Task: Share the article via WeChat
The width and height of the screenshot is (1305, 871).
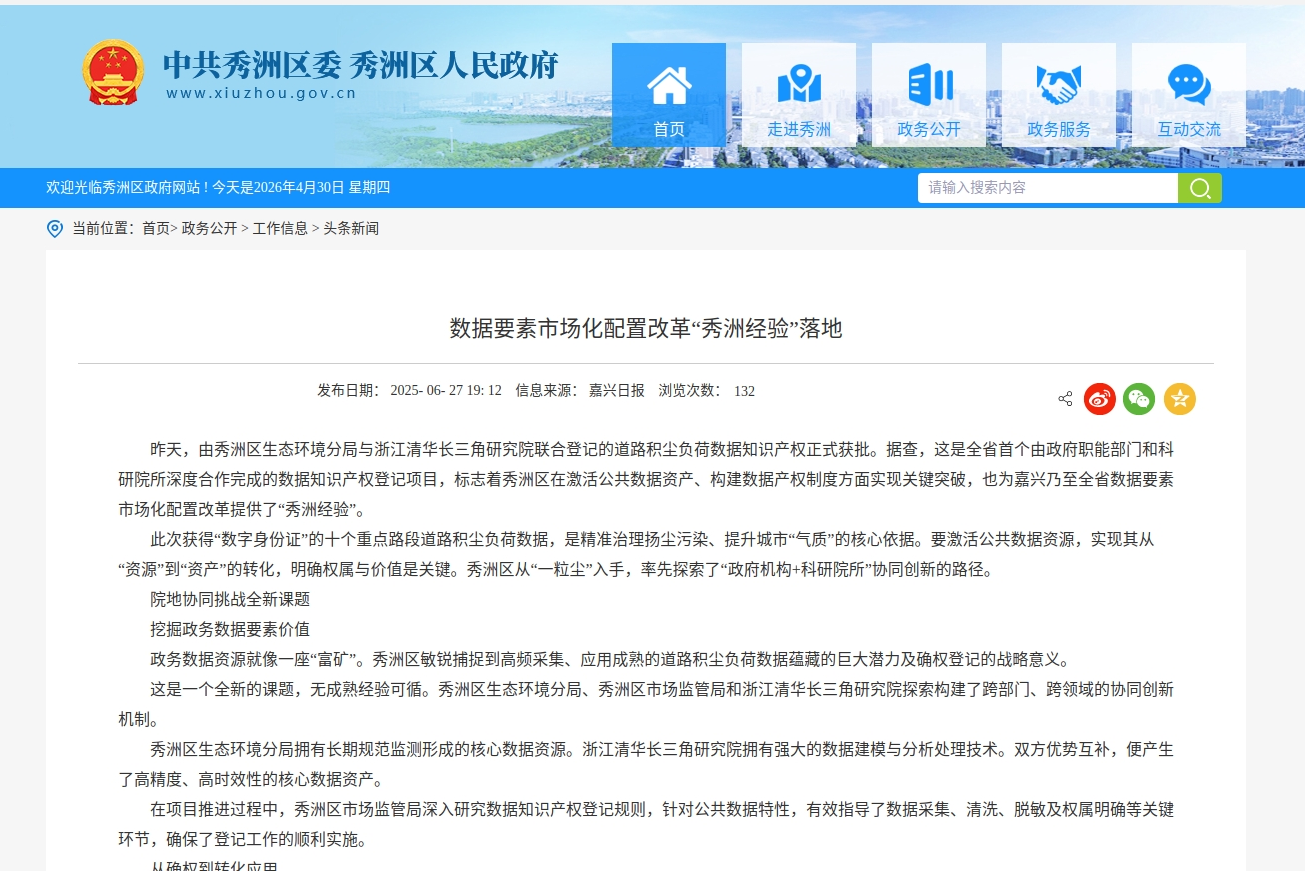Action: tap(1139, 398)
